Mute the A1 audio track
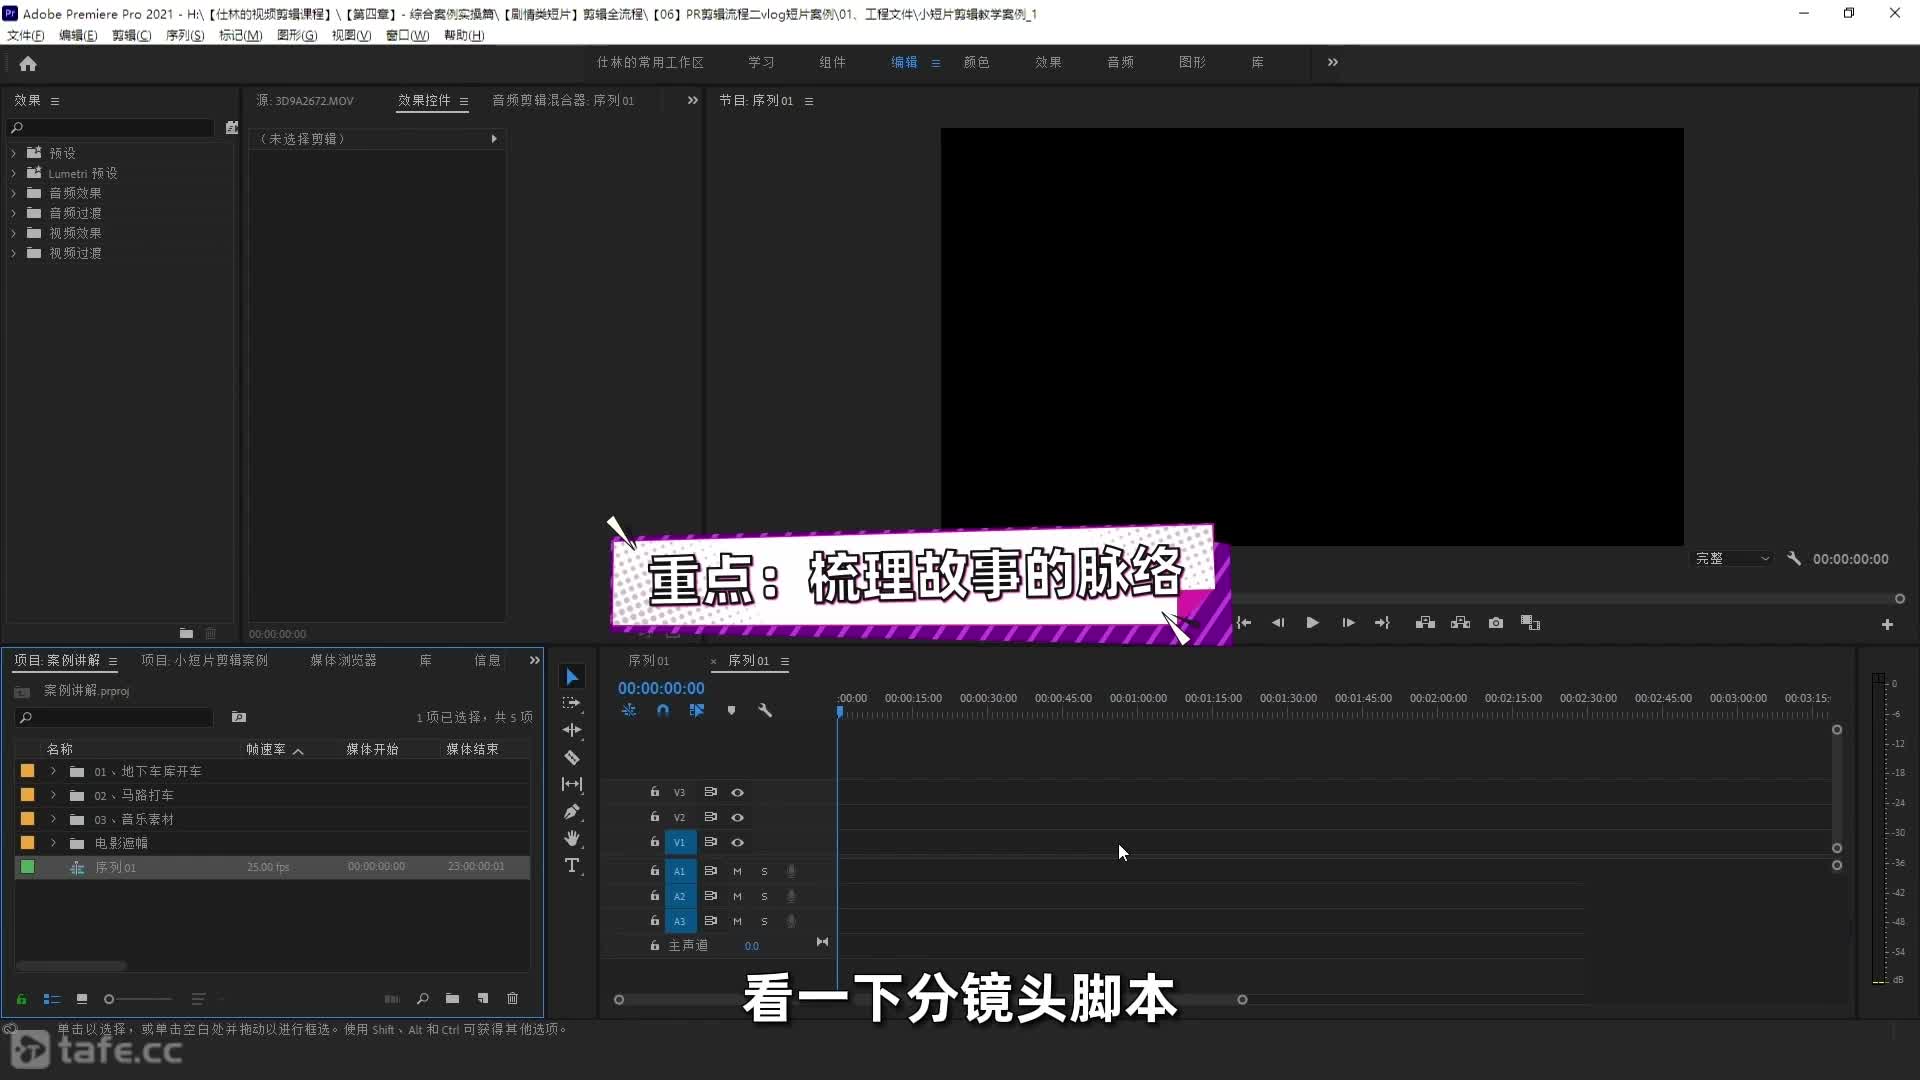 click(737, 871)
